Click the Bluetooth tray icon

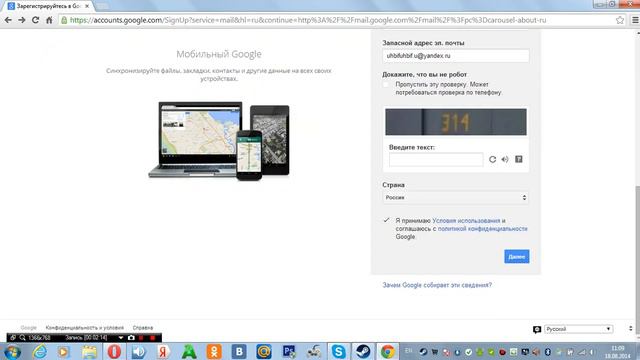(548, 352)
